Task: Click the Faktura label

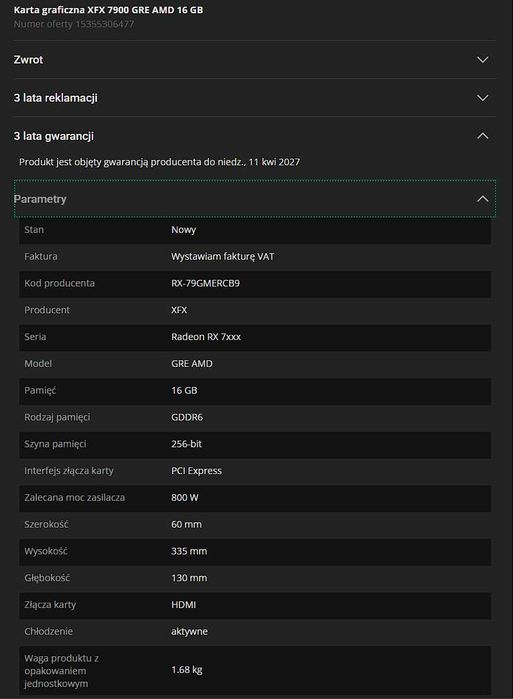Action: coord(41,256)
